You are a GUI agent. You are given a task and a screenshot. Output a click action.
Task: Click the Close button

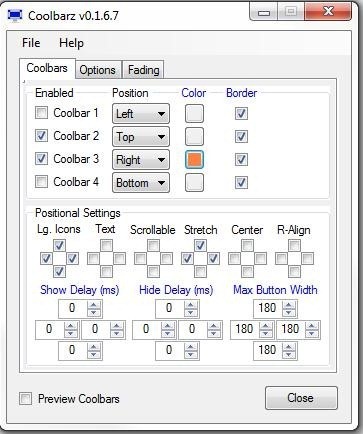click(x=301, y=398)
